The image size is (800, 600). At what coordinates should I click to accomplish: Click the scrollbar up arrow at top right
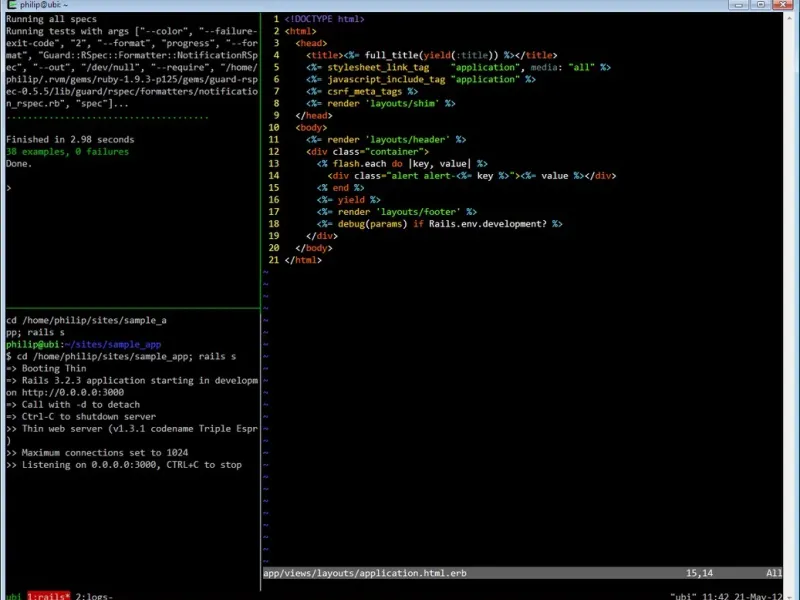789,18
